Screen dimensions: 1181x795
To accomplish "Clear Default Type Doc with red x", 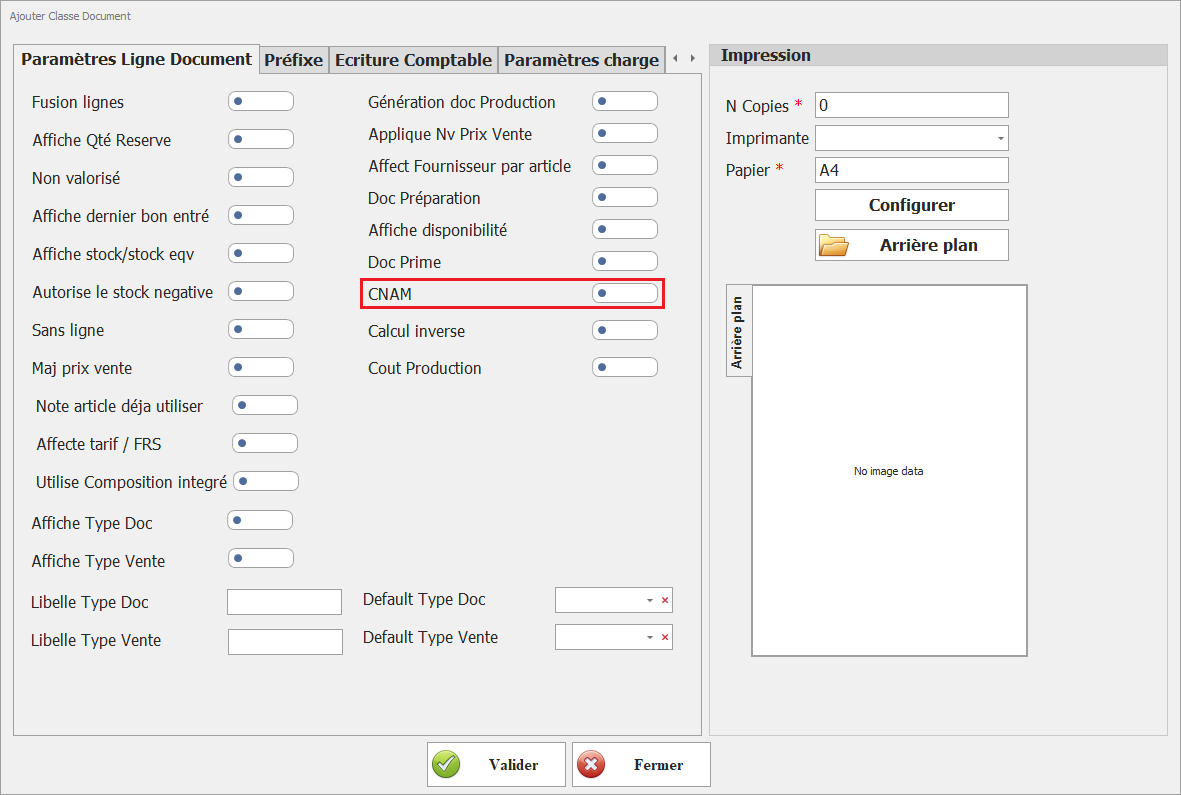I will [665, 600].
